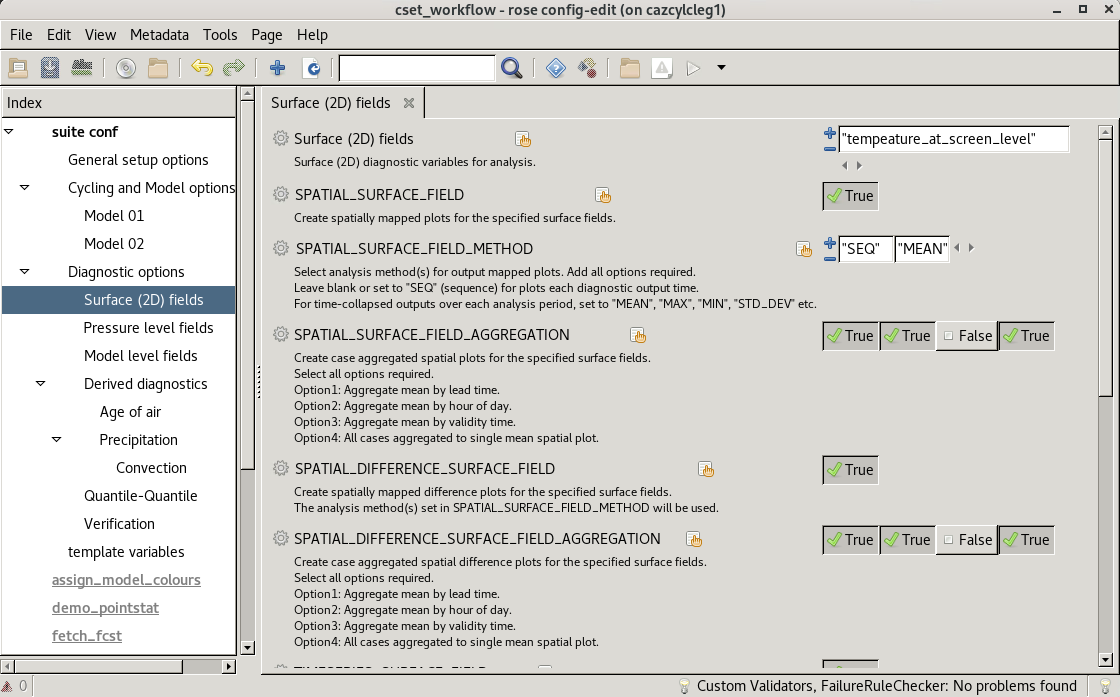Image resolution: width=1120 pixels, height=697 pixels.
Task: Click the suite folder toolbar icon
Action: click(x=629, y=69)
